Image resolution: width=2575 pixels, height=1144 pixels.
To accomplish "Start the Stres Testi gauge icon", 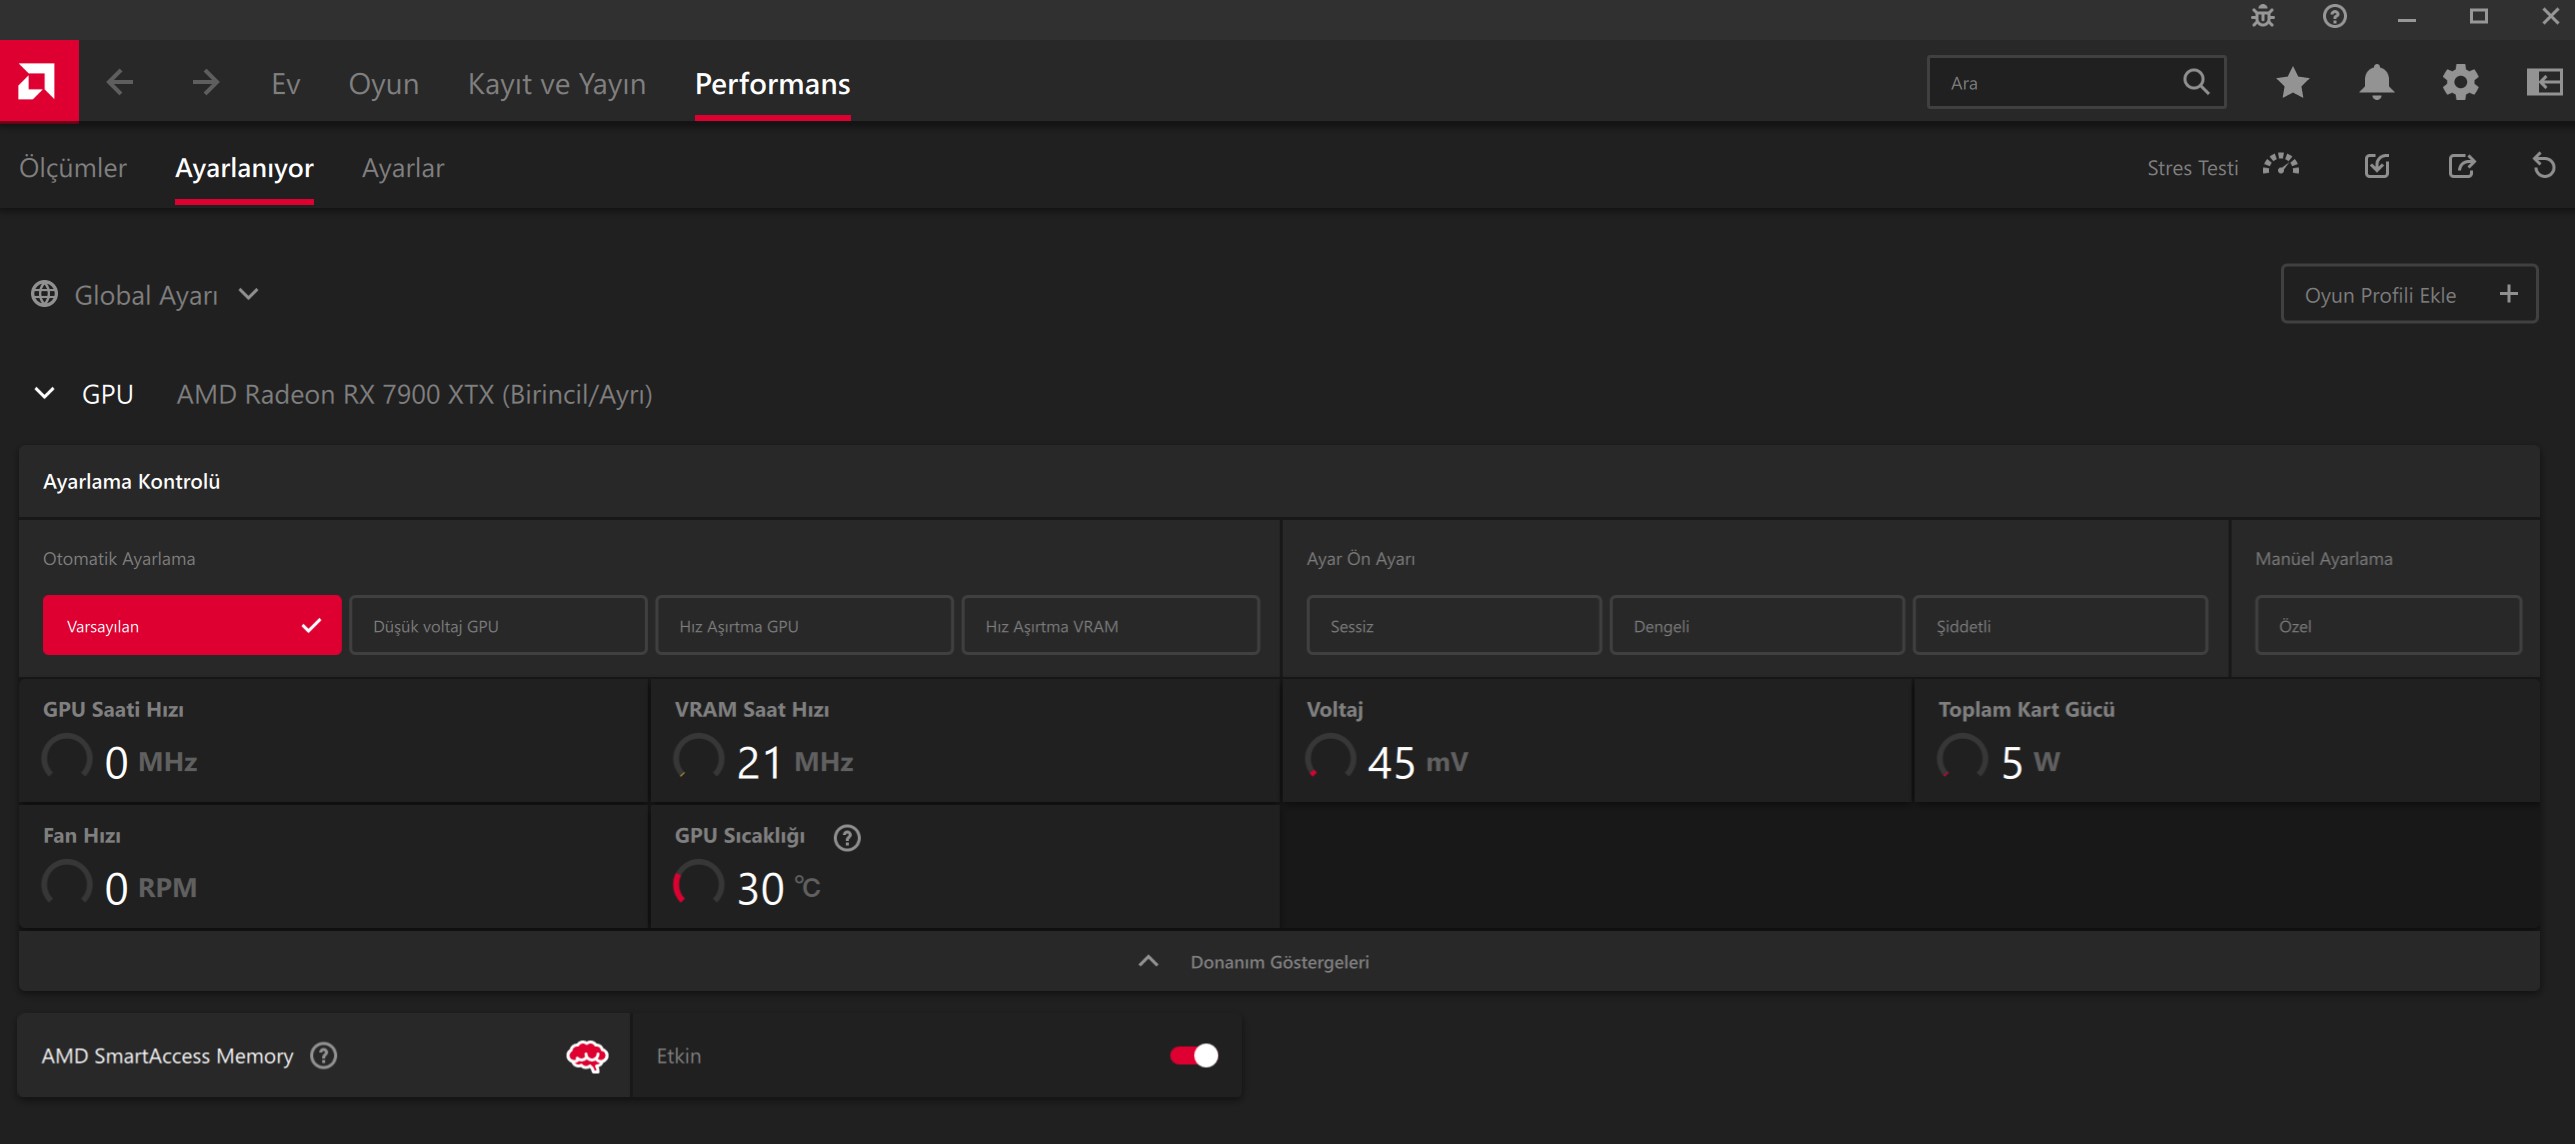I will coord(2281,166).
